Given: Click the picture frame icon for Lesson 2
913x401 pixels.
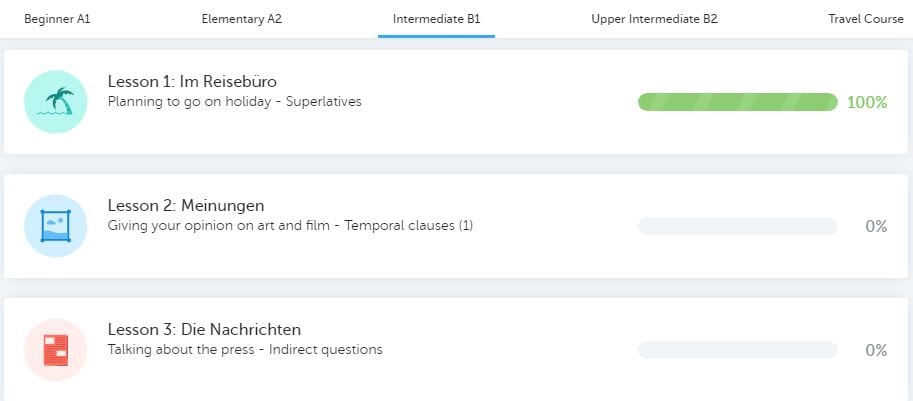Looking at the screenshot, I should [x=56, y=226].
